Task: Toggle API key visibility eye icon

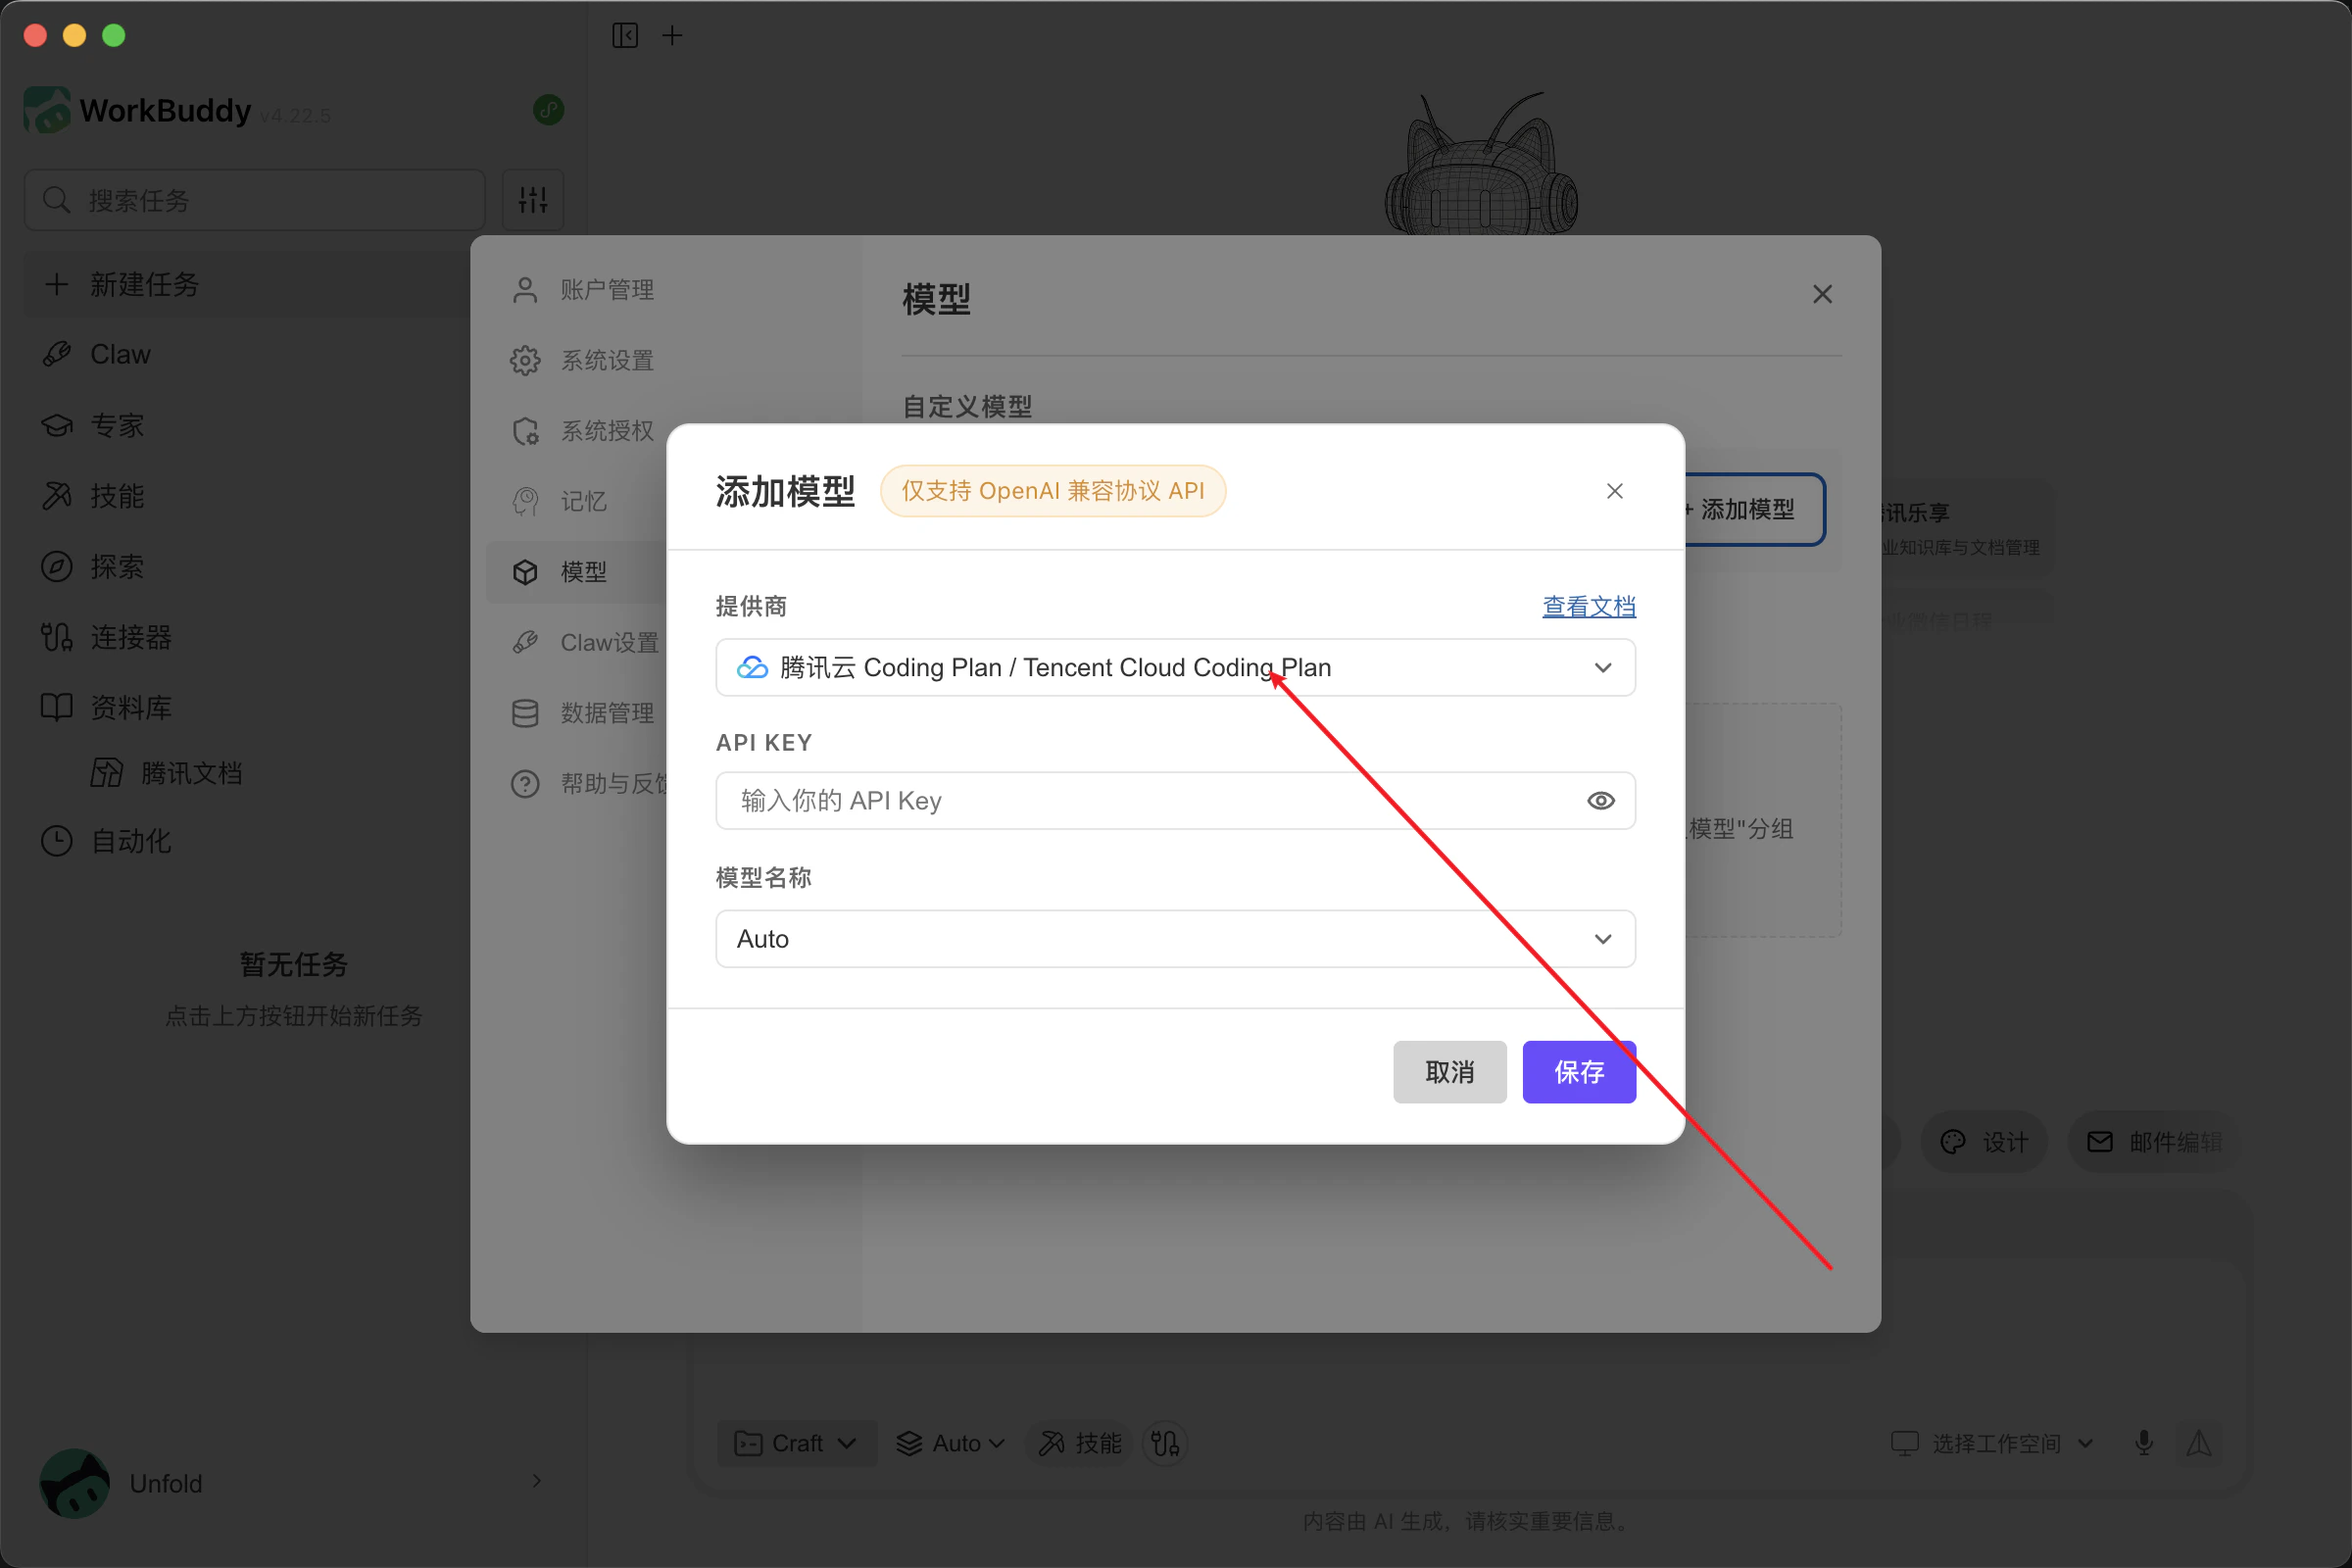Action: click(x=1601, y=800)
